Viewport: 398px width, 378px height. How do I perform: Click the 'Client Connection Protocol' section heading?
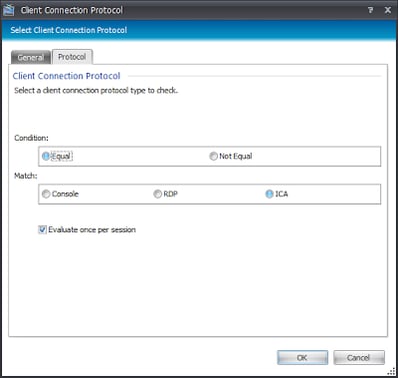pos(66,76)
